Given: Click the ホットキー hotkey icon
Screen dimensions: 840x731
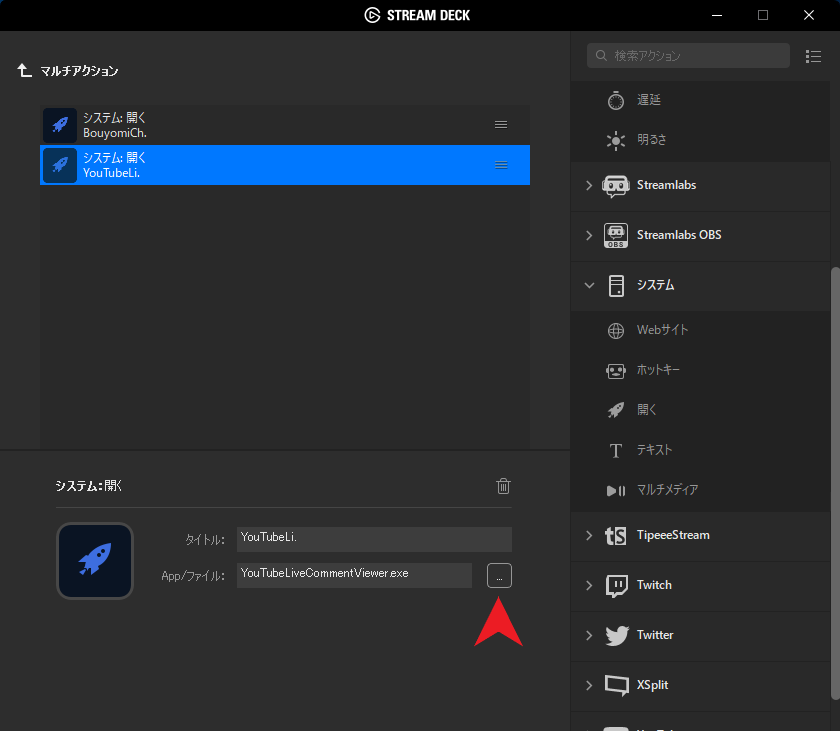Looking at the screenshot, I should [616, 371].
